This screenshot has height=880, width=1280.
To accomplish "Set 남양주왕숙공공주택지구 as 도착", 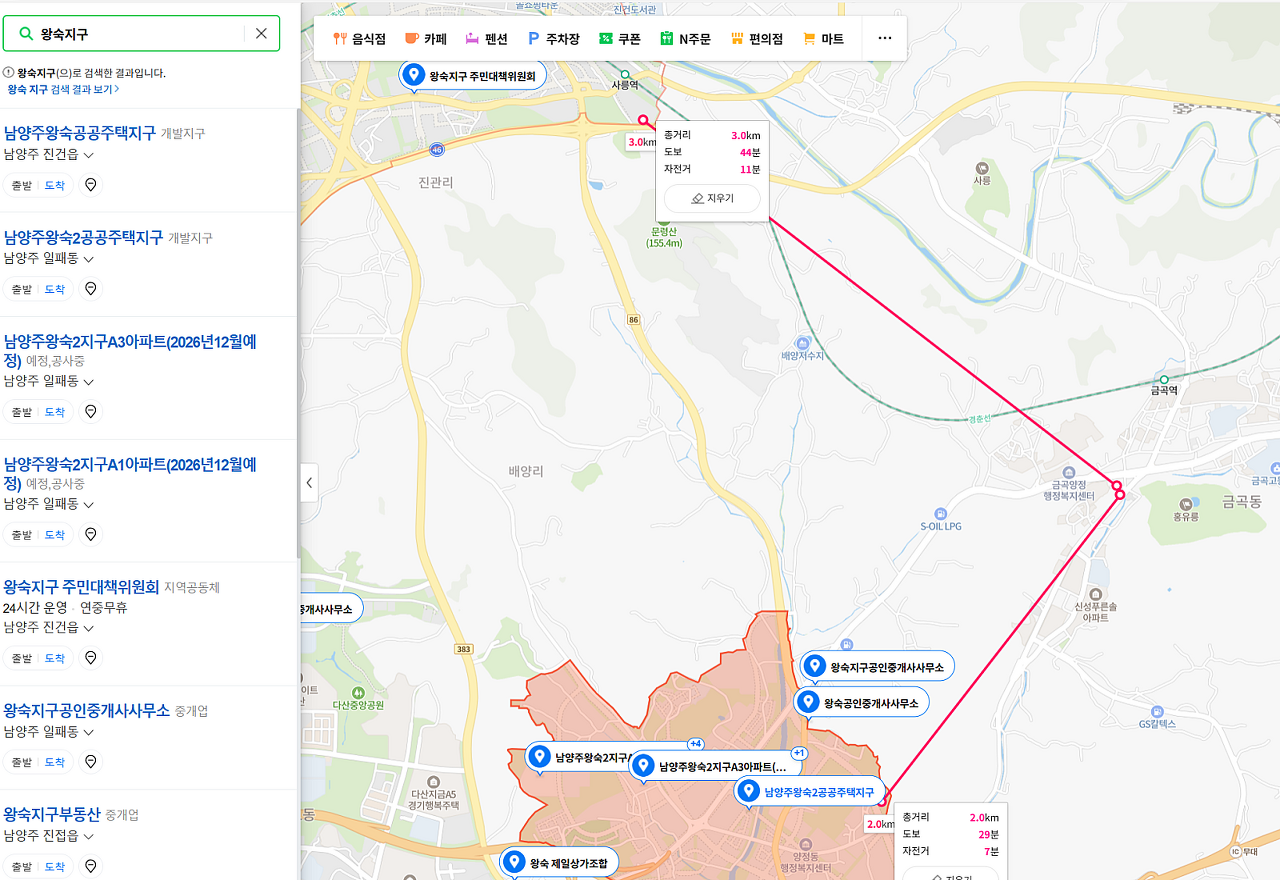I will click(x=54, y=185).
